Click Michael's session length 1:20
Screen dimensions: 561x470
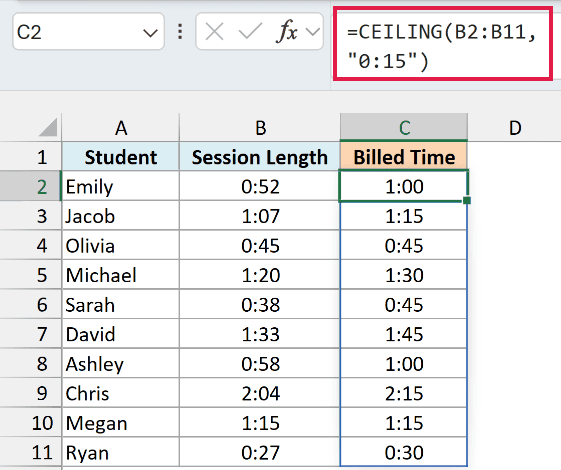pos(260,275)
